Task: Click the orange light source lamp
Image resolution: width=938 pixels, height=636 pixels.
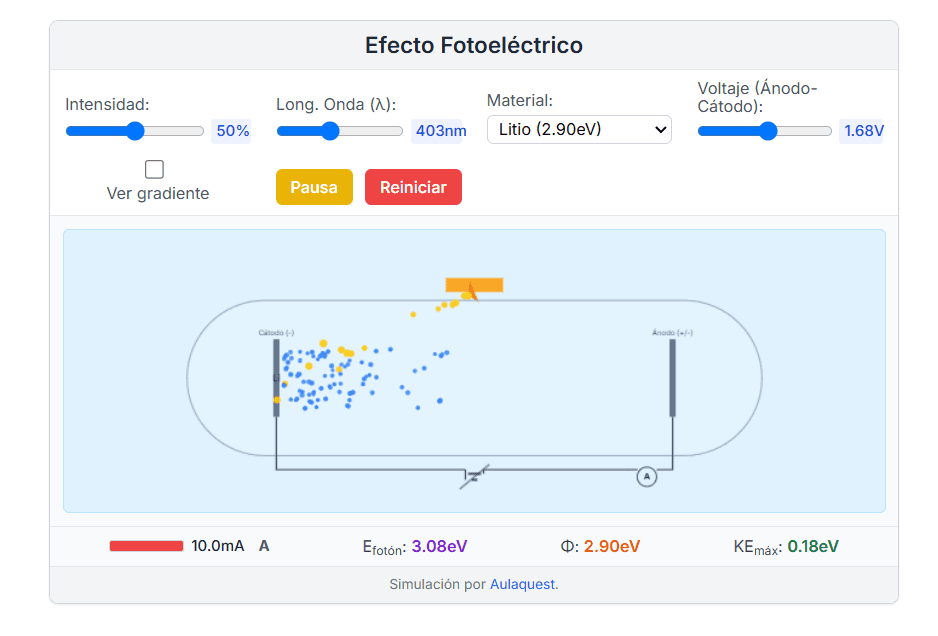Action: point(474,285)
